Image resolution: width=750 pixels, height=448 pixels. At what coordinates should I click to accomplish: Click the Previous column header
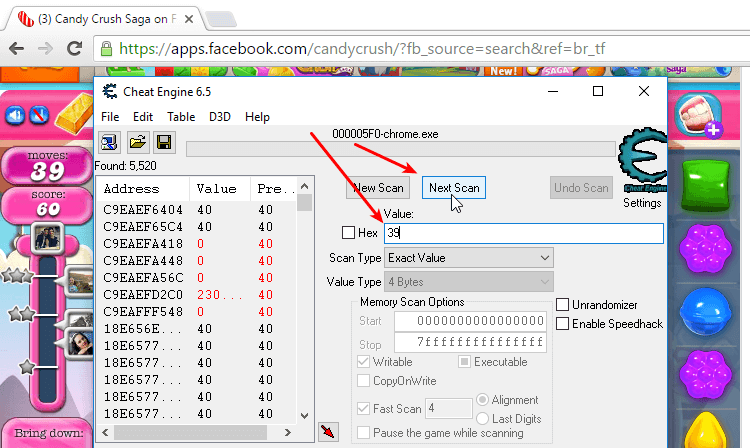[273, 189]
